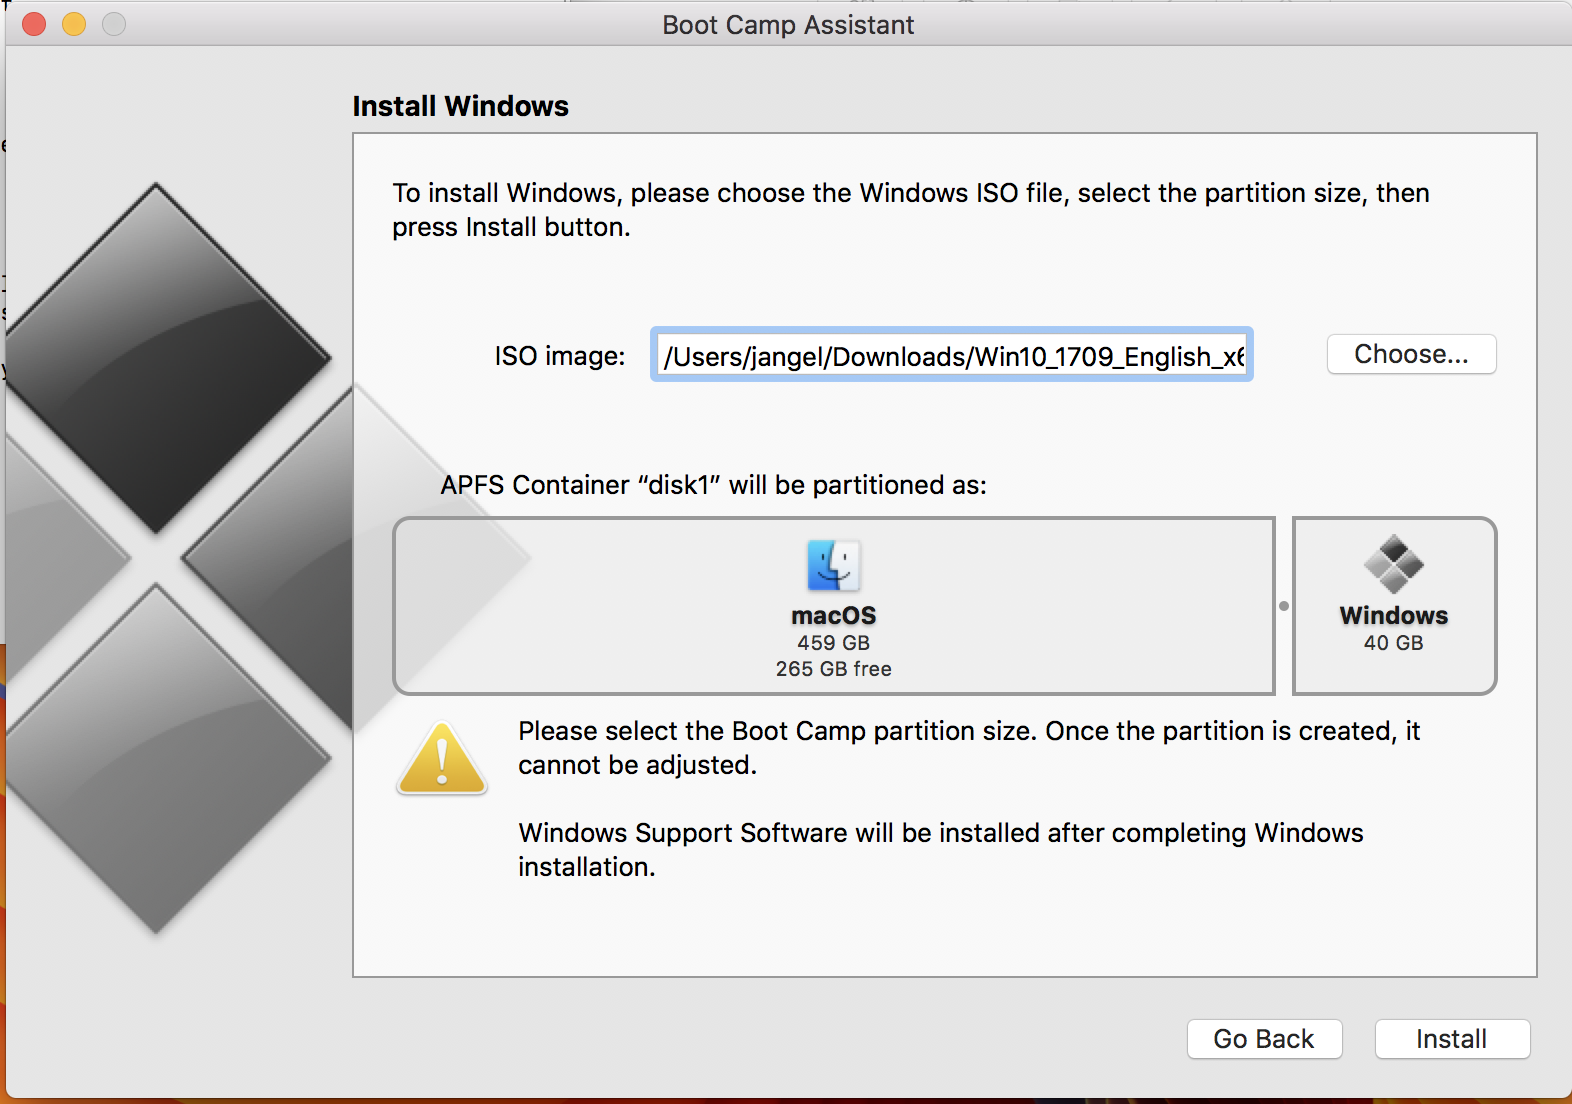The width and height of the screenshot is (1572, 1104).
Task: Click the Windows Boot Camp partition icon
Action: tap(1393, 564)
